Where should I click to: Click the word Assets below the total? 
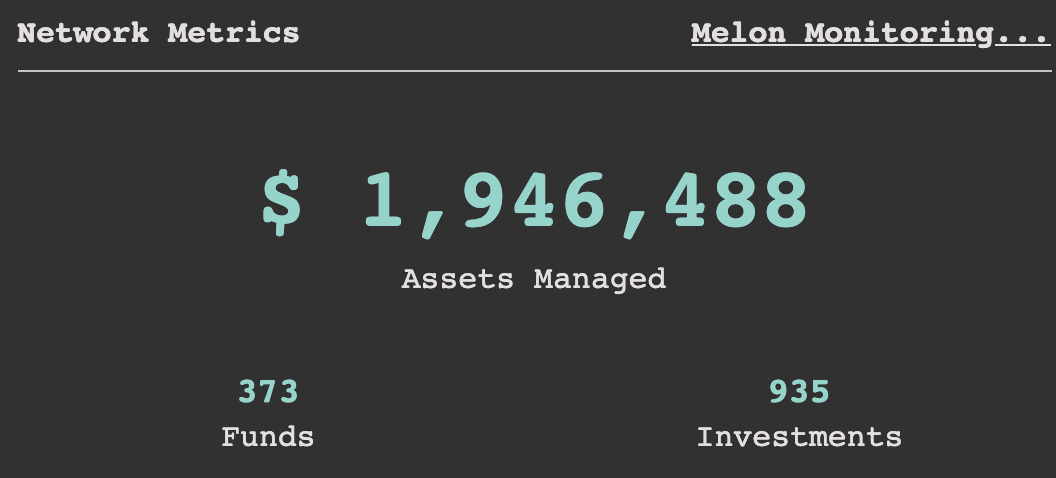(x=457, y=278)
